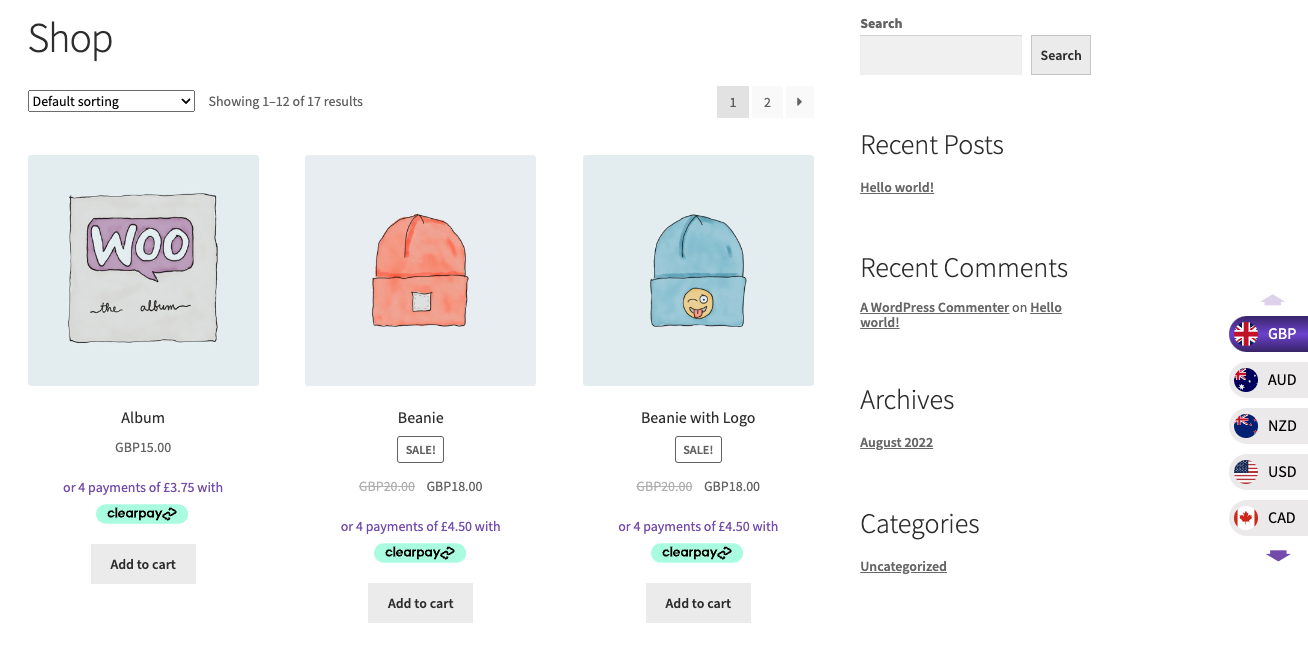The height and width of the screenshot is (656, 1308).
Task: Select the USD American flag currency
Action: (x=1268, y=472)
